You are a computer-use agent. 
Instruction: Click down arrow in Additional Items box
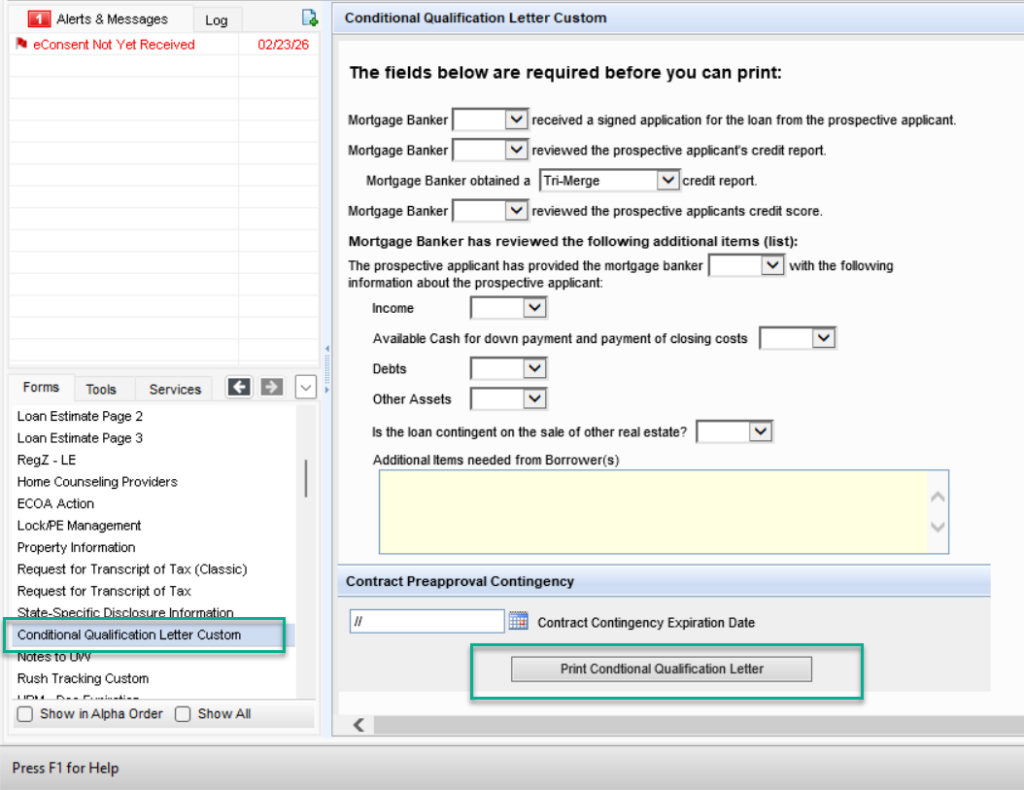pos(937,526)
